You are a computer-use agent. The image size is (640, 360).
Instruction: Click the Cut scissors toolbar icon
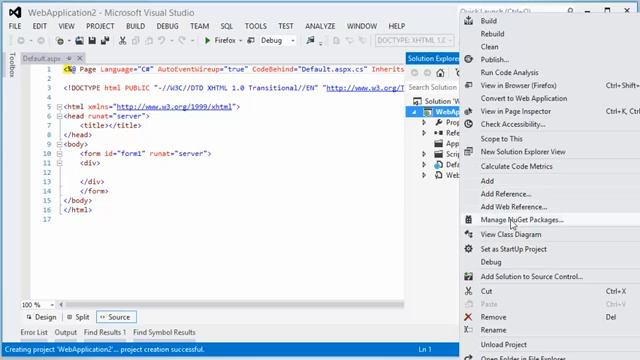point(122,40)
